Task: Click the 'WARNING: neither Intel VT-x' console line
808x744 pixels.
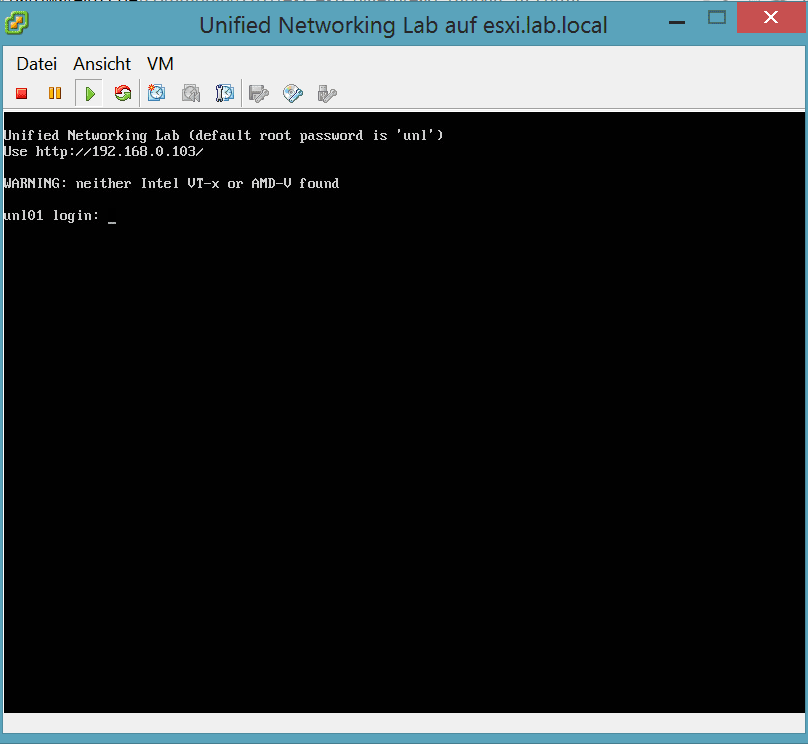Action: point(171,183)
